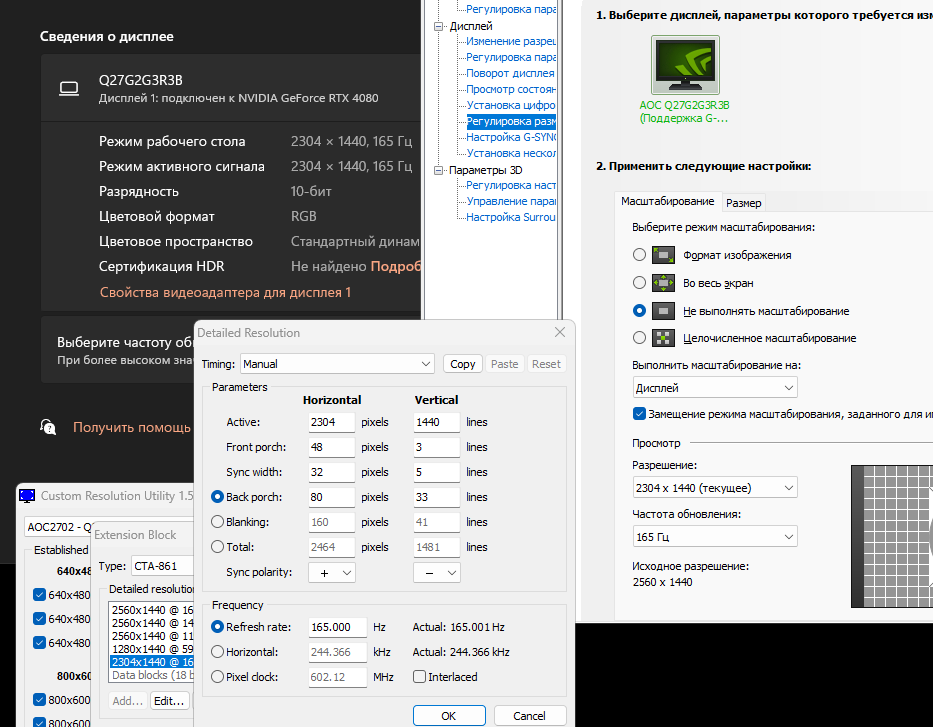Uncheck the first 800x600 established resolution

click(x=39, y=700)
